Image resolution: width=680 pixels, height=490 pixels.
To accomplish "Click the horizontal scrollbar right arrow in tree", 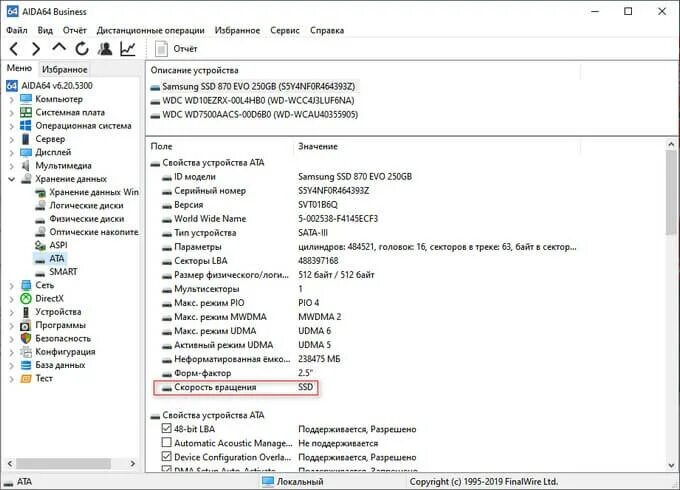I will 133,464.
